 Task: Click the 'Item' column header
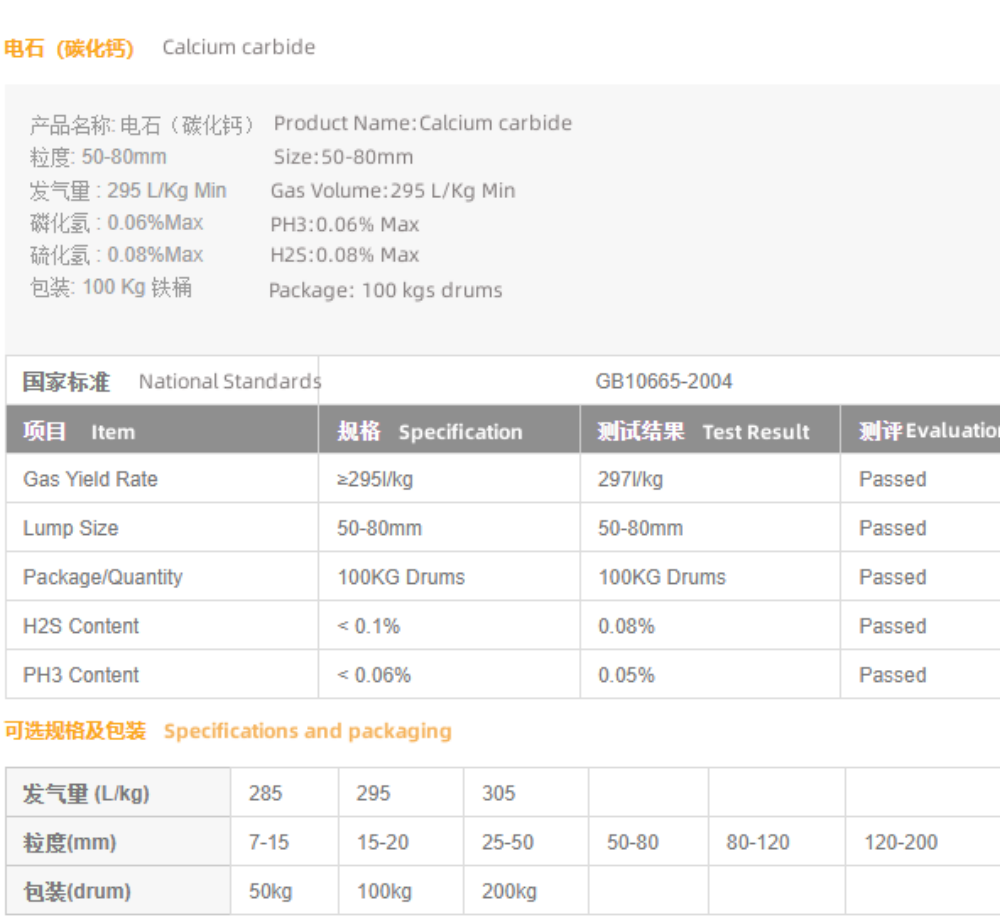tap(113, 432)
